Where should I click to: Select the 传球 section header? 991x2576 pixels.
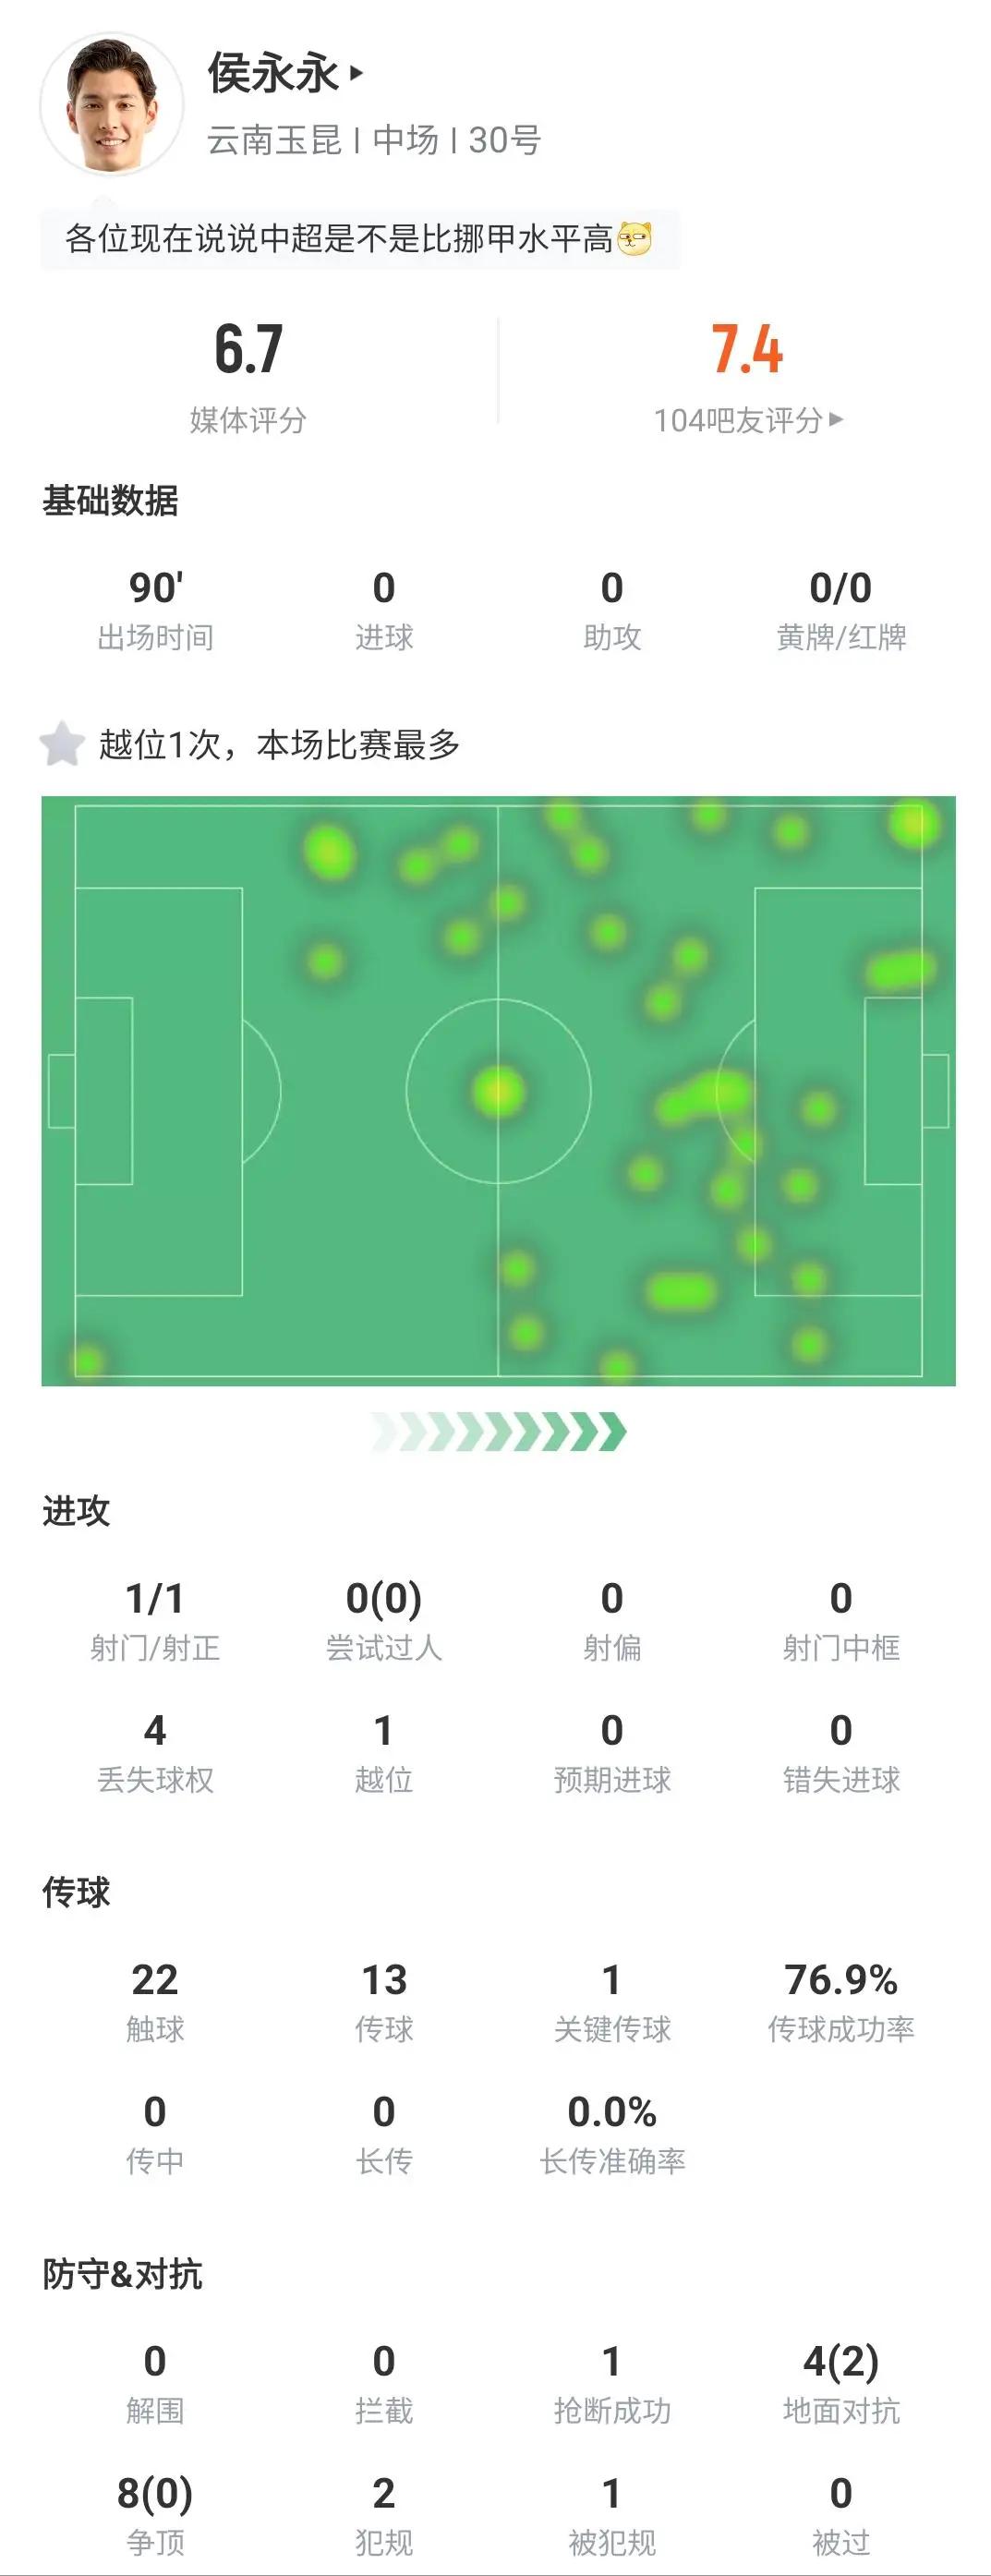coord(76,1892)
